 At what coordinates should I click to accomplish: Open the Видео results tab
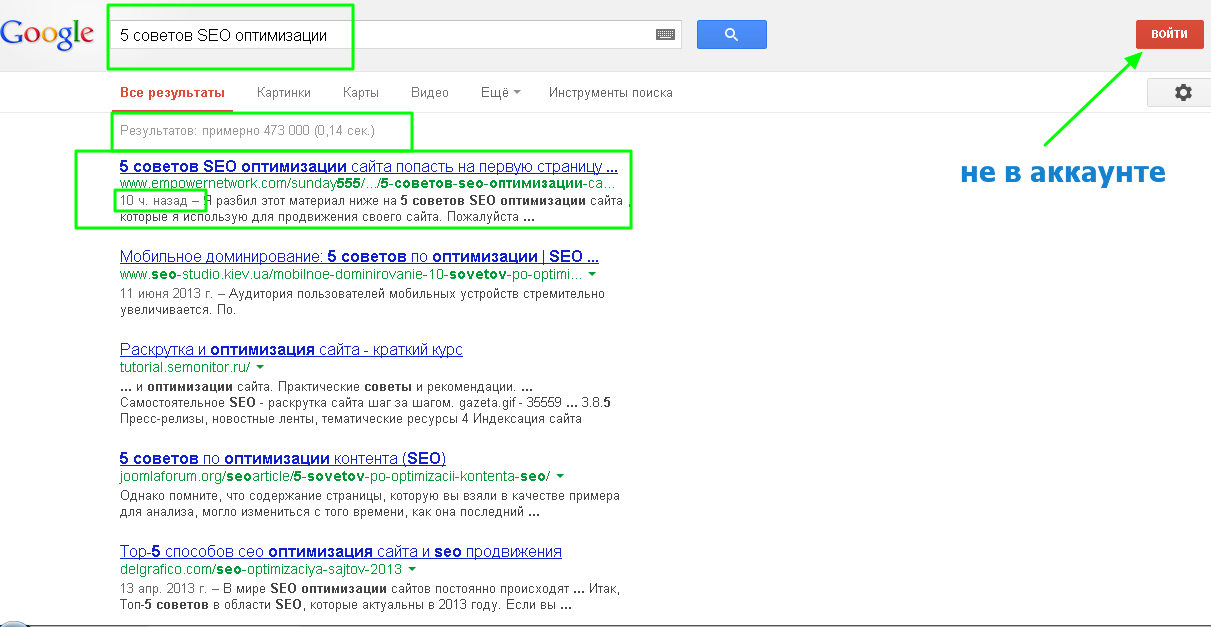[429, 93]
